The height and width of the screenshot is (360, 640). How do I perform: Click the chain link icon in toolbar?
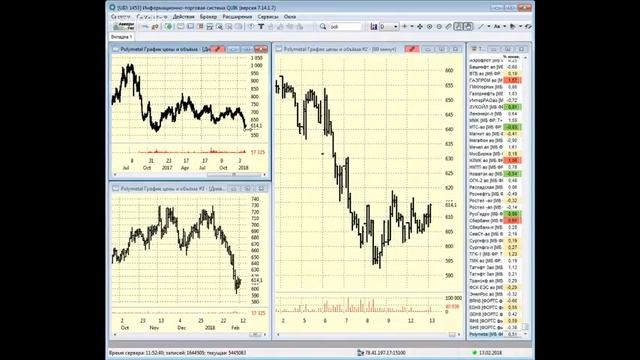click(x=448, y=27)
